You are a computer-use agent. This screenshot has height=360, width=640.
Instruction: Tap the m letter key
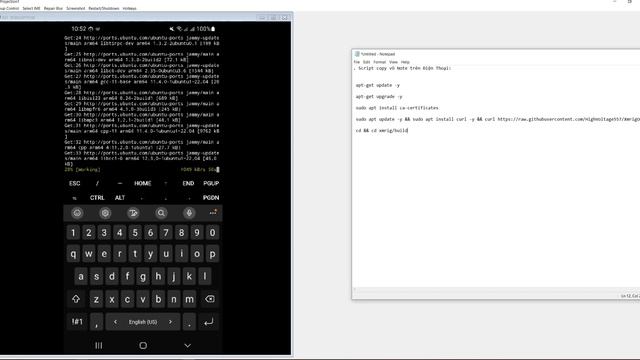[189, 299]
